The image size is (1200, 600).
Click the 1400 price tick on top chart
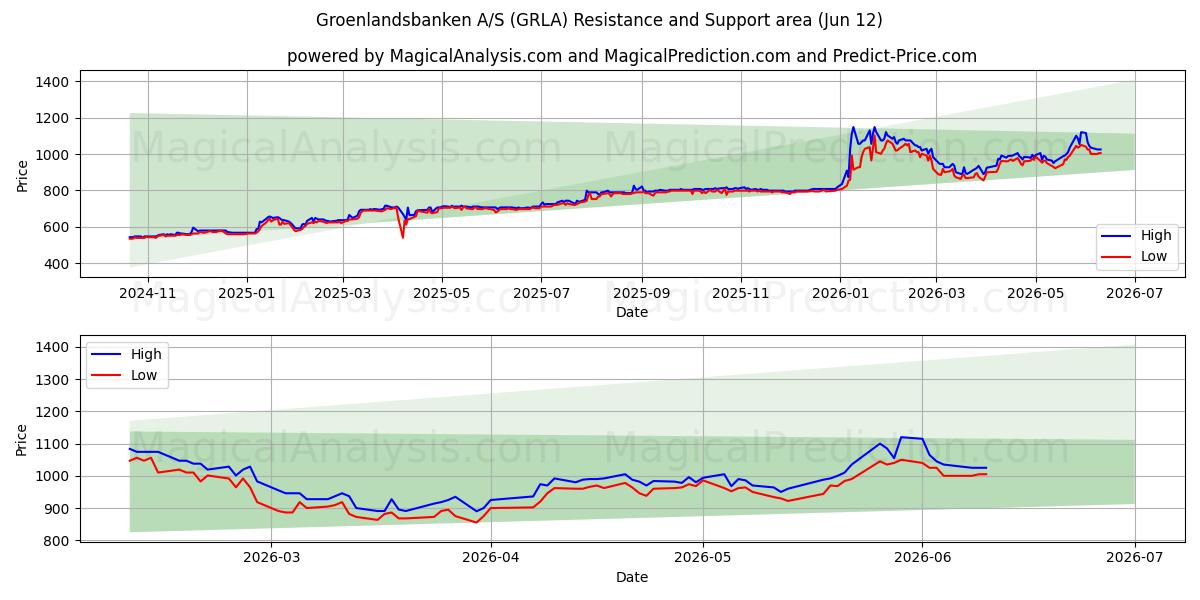click(53, 82)
